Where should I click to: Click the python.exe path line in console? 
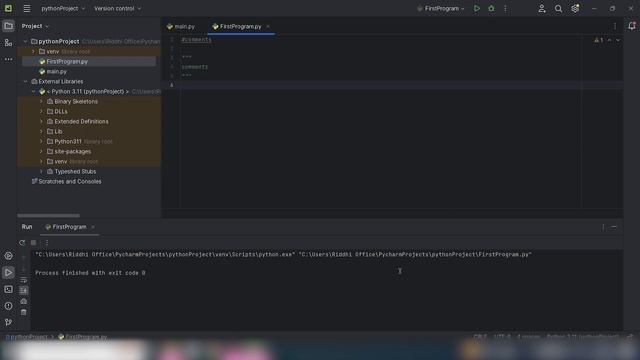click(x=283, y=255)
